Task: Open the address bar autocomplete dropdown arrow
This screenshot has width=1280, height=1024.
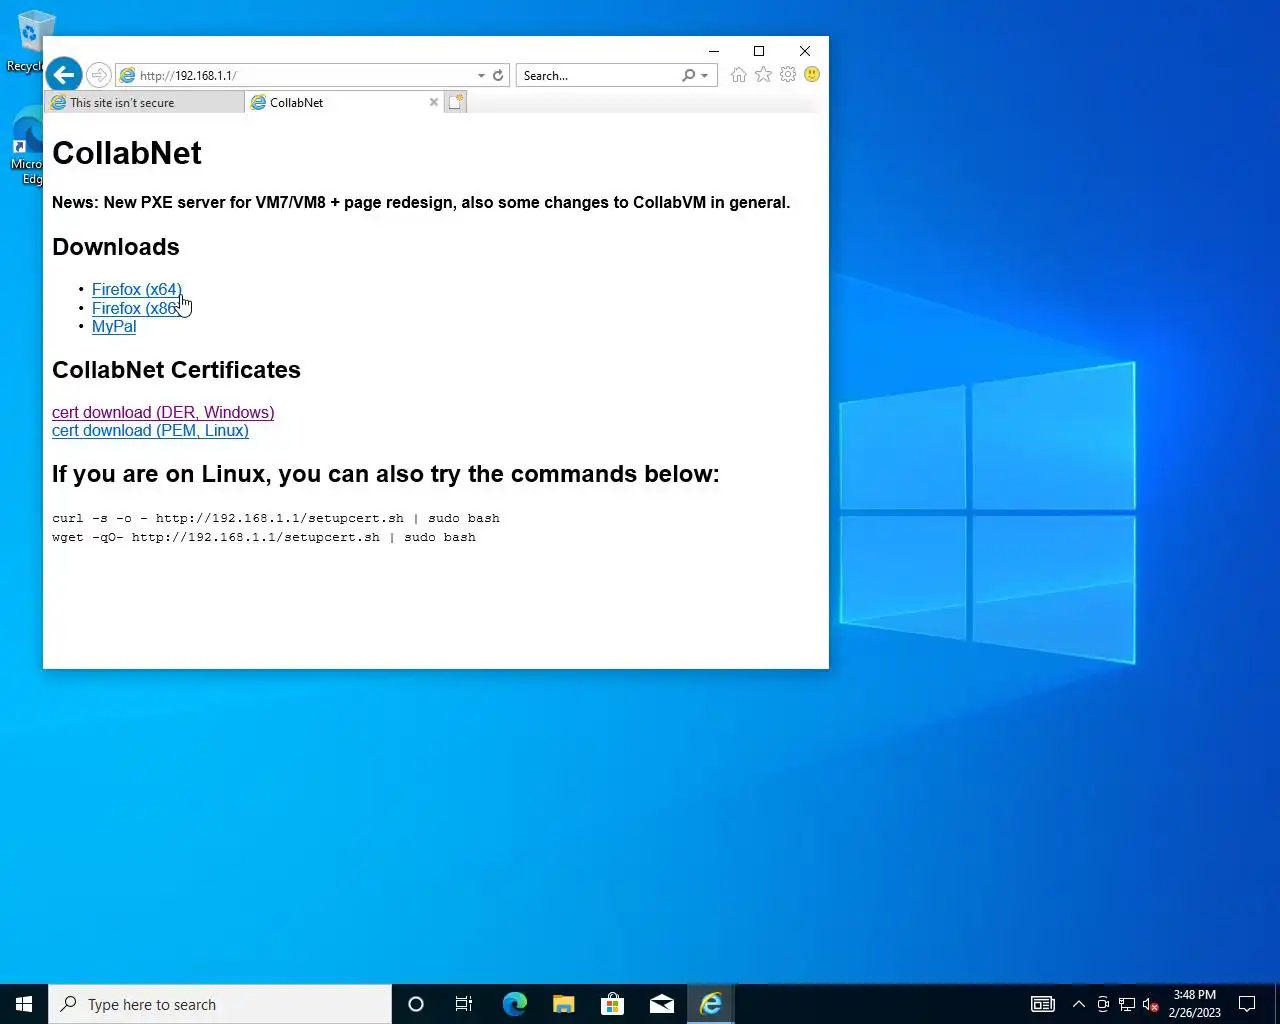Action: pyautogui.click(x=481, y=75)
